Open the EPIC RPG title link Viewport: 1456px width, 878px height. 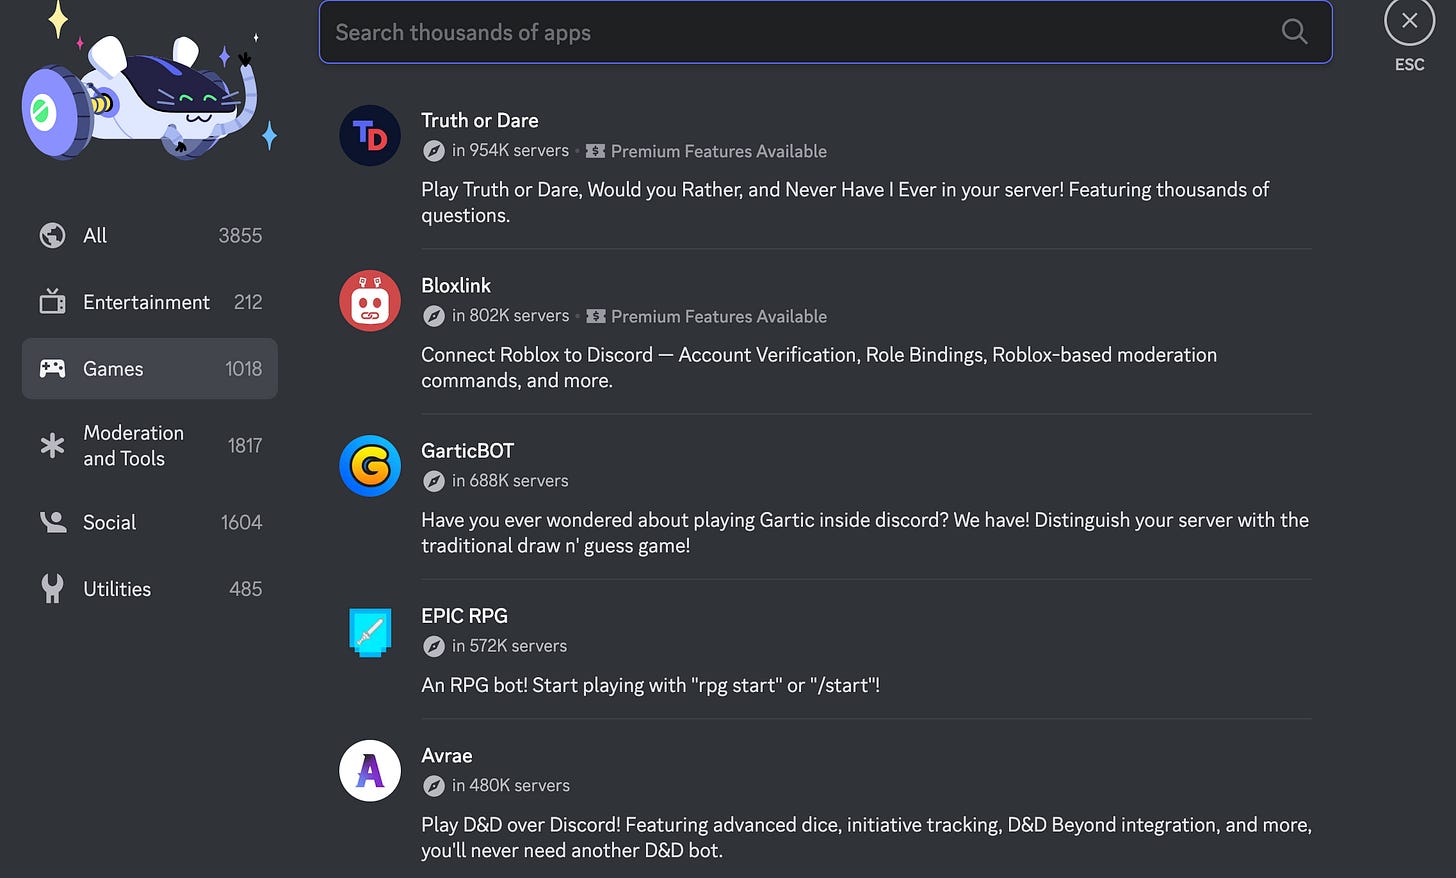[x=464, y=615]
